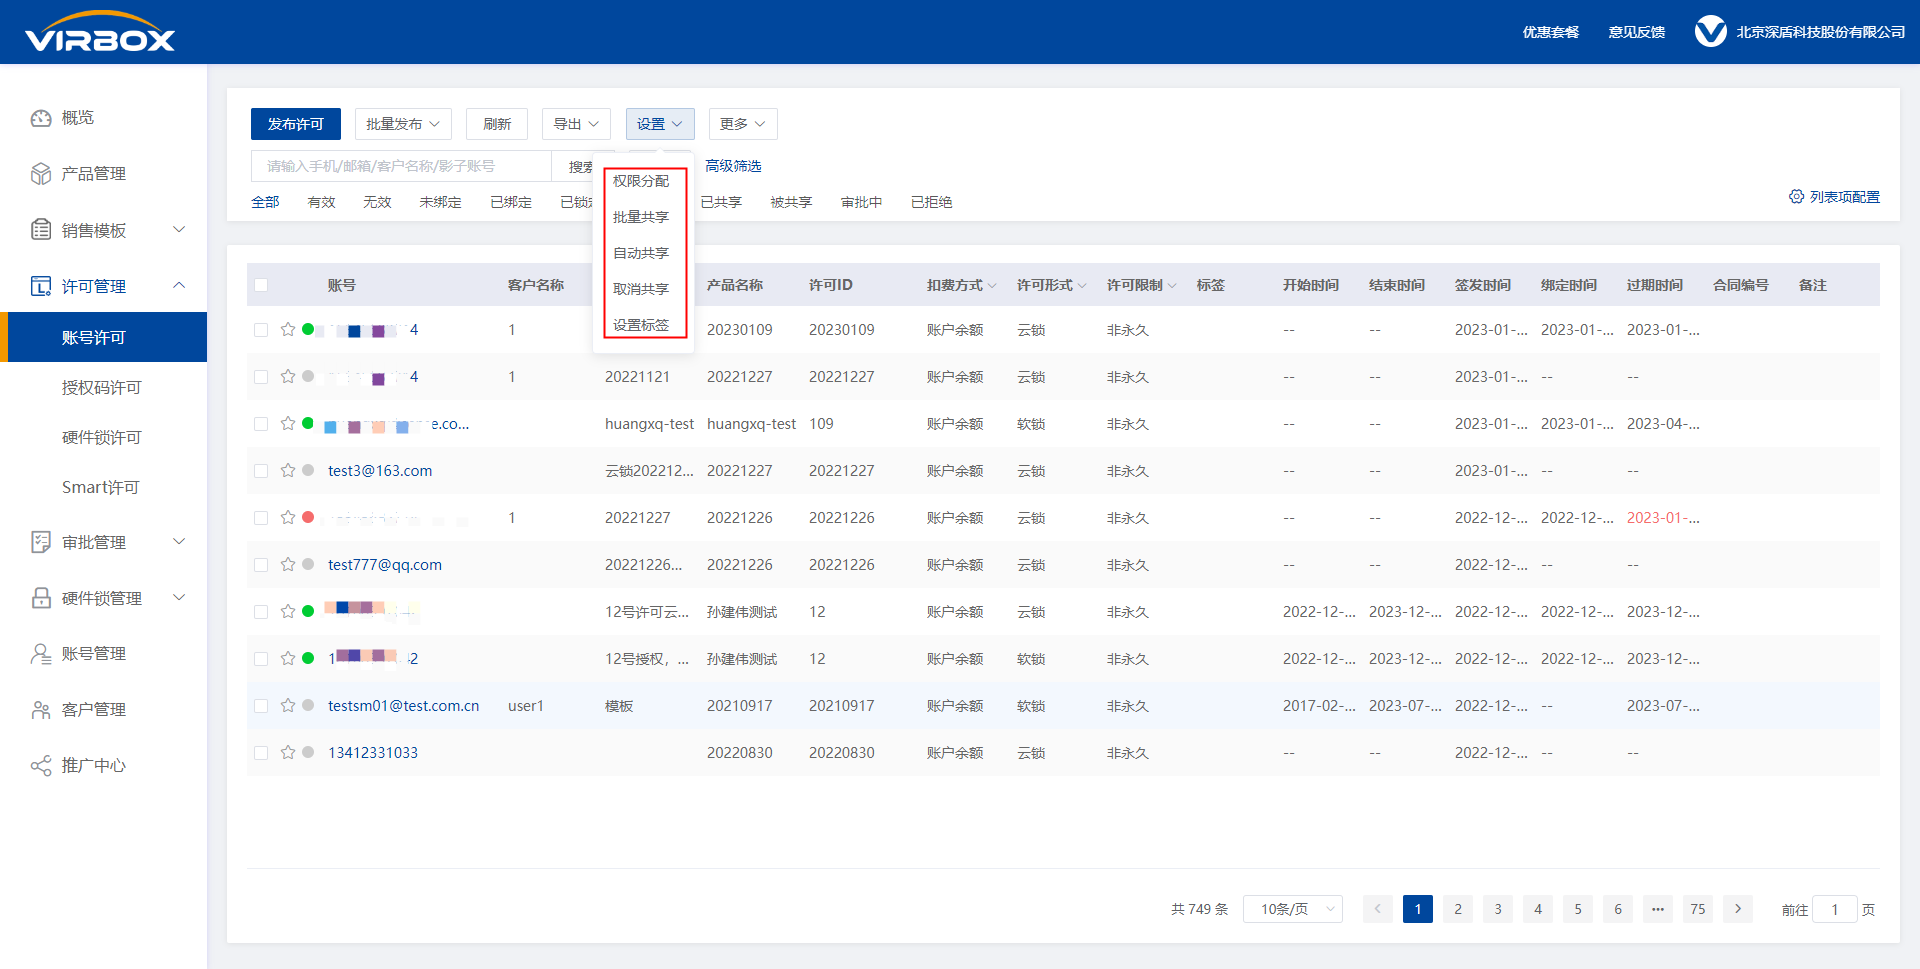1920x969 pixels.
Task: Star the huangxq-test row
Action: click(288, 423)
